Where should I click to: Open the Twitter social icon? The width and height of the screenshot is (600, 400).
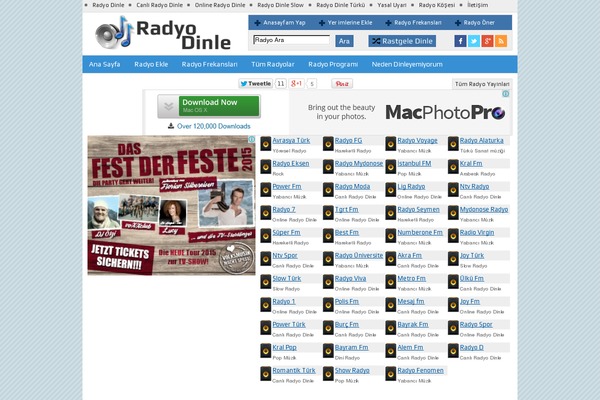coord(474,41)
